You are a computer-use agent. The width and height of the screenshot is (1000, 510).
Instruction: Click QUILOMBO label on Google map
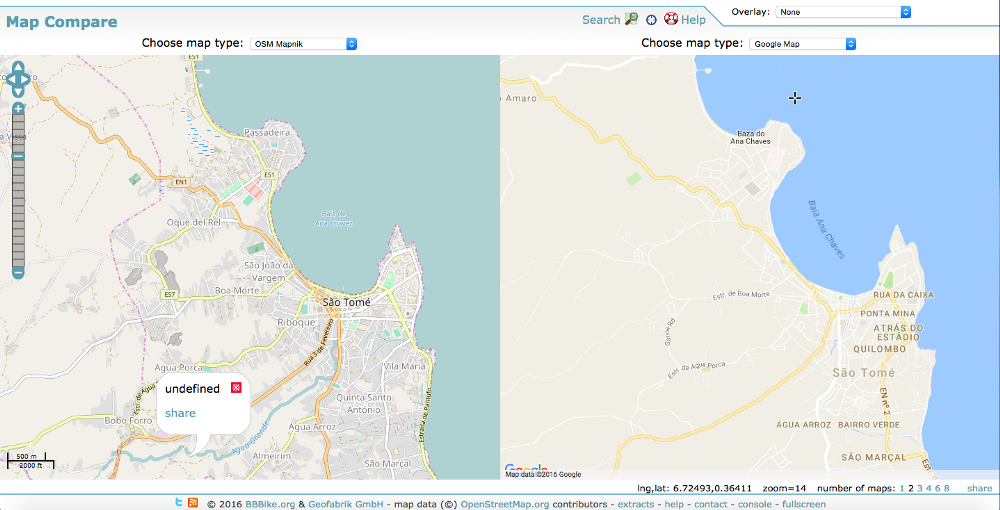[879, 349]
